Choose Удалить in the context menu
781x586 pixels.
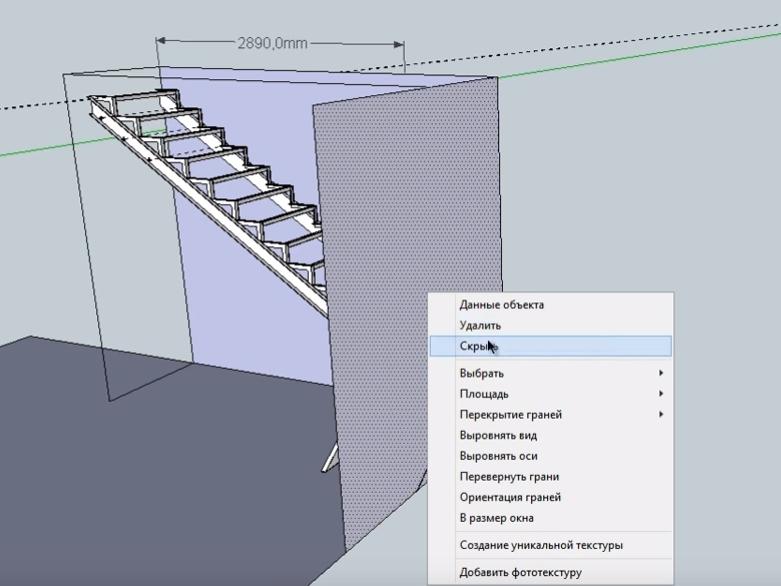[x=480, y=325]
